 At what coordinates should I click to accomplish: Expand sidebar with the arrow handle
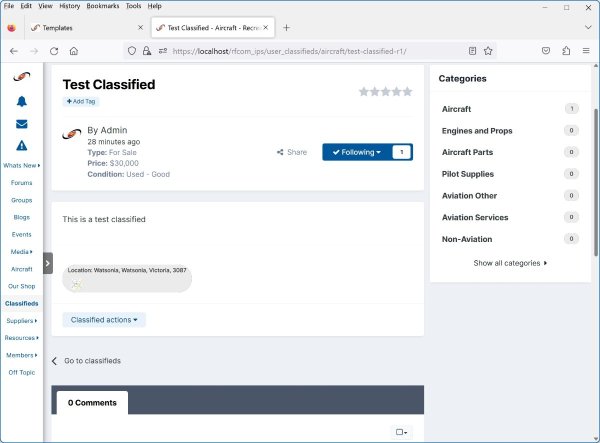47,262
